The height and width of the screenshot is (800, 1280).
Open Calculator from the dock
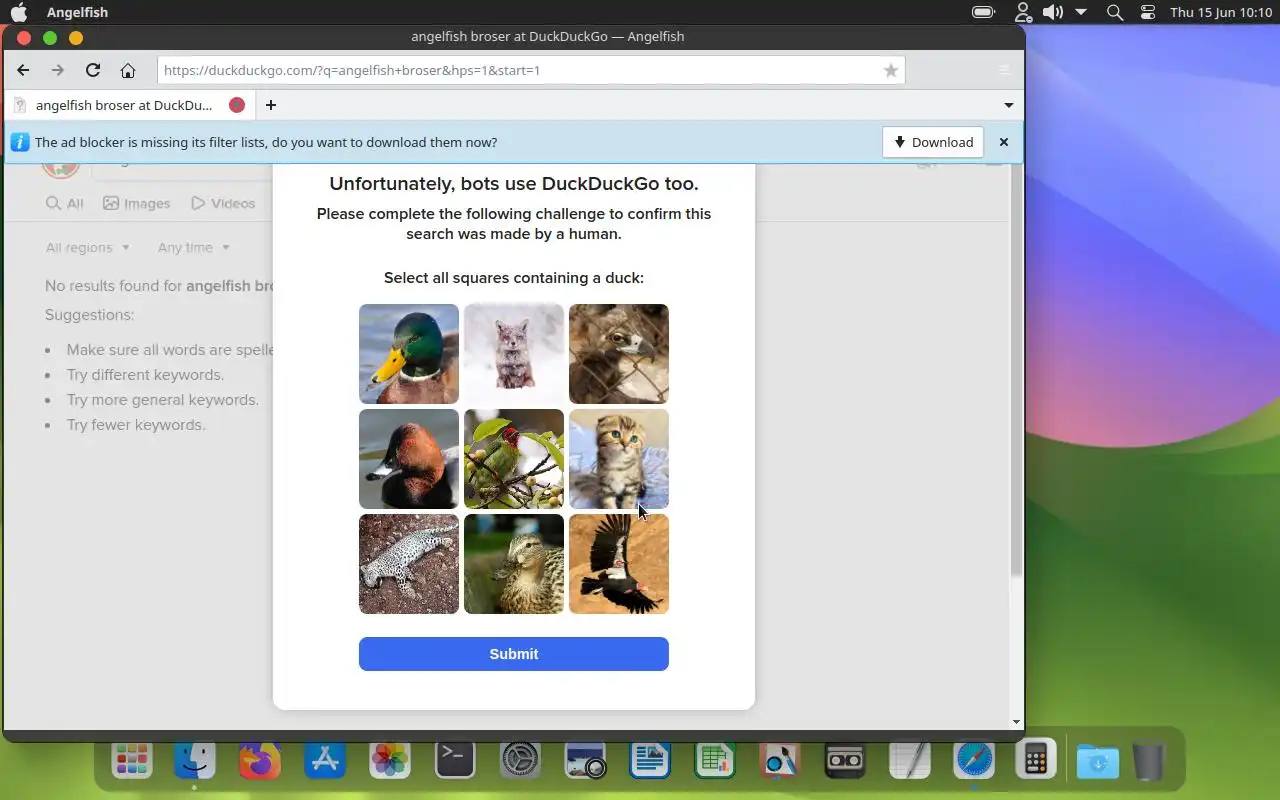pos(1036,760)
